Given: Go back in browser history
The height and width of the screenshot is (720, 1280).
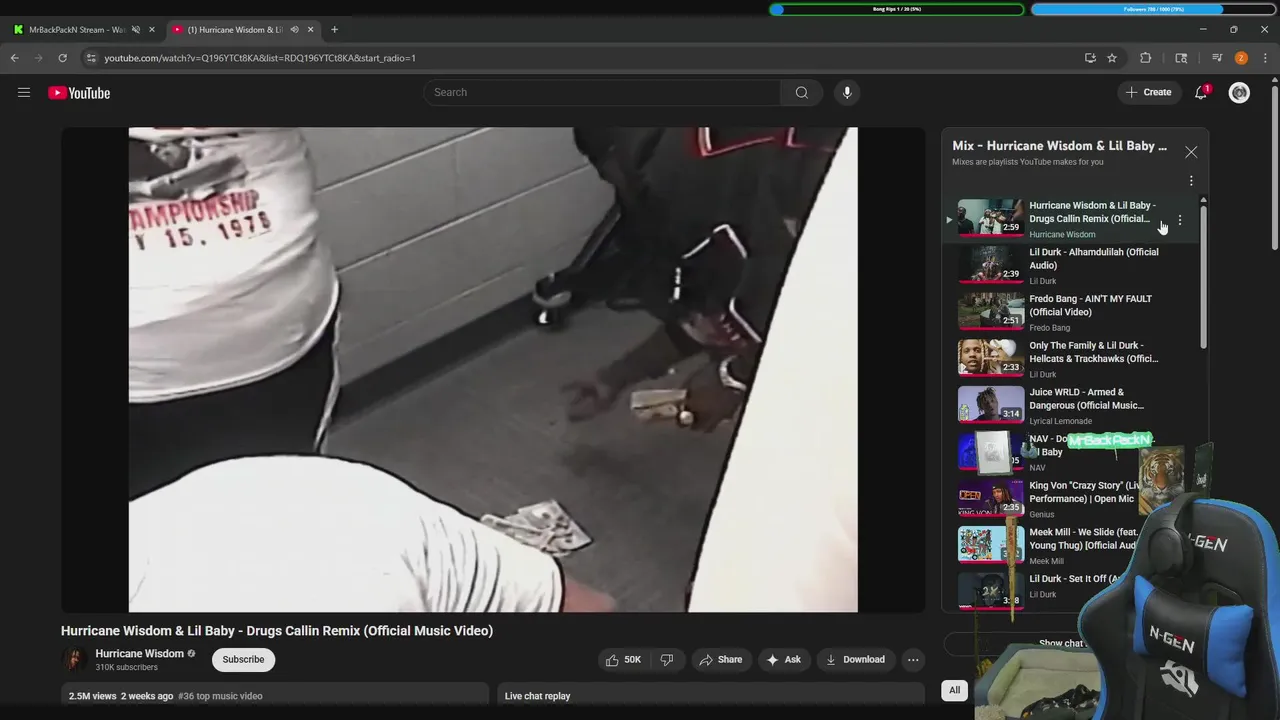Looking at the screenshot, I should [15, 58].
